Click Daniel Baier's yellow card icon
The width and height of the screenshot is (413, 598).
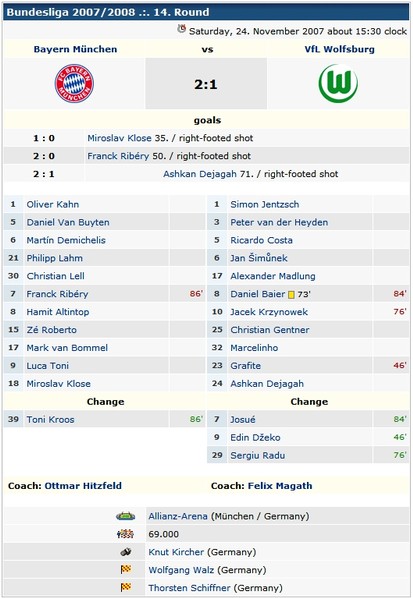pos(291,295)
